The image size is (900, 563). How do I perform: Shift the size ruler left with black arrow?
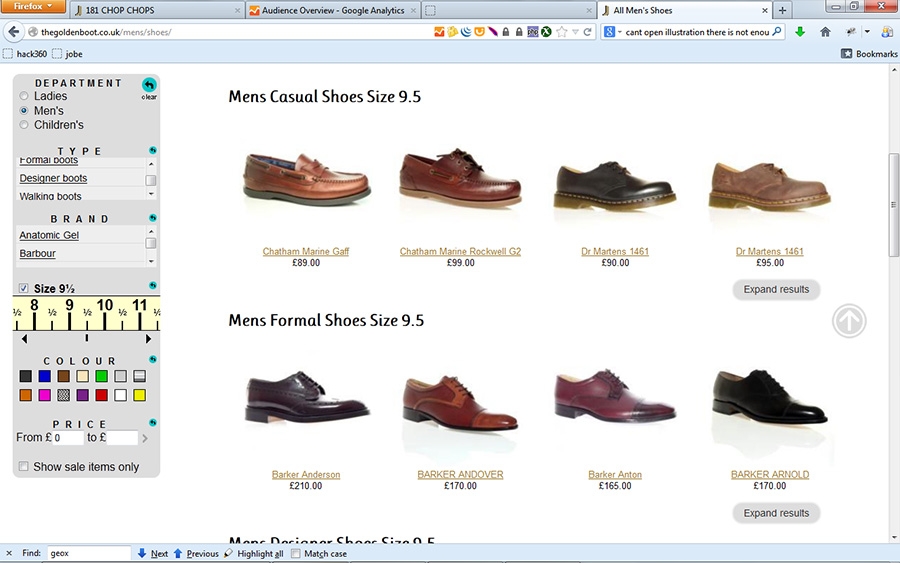point(24,339)
